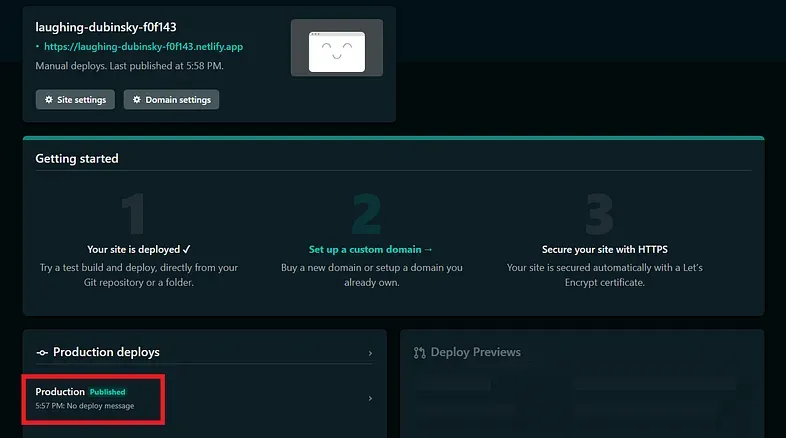The height and width of the screenshot is (438, 786).
Task: Click the smiley face in the site preview
Action: pos(336,50)
